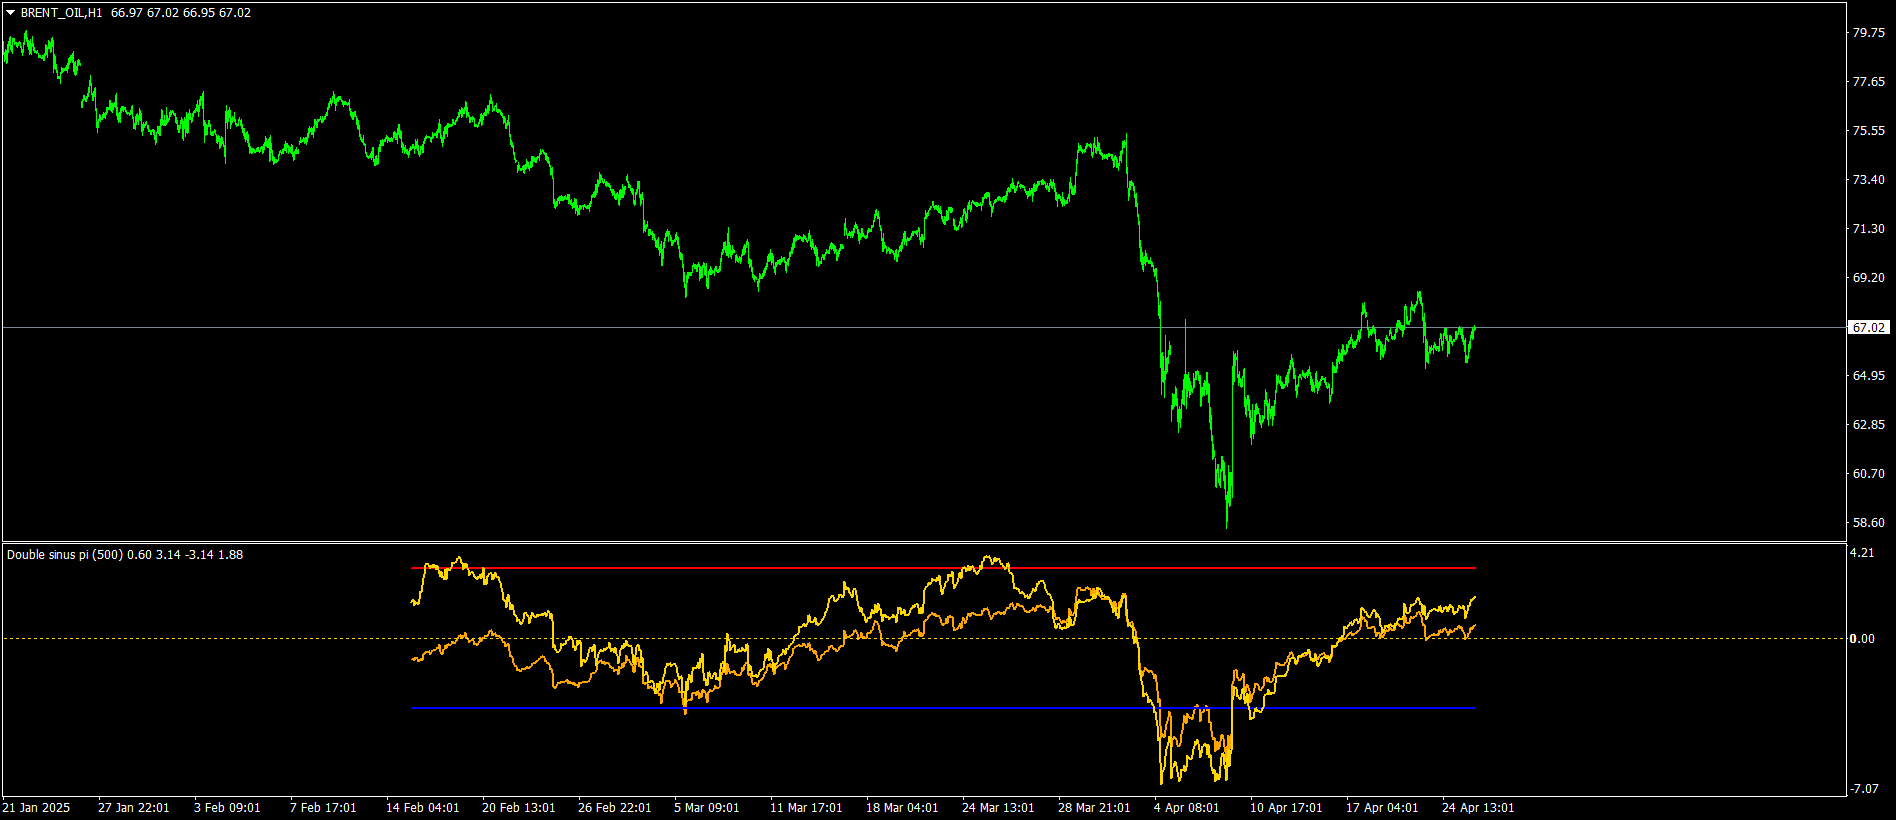Click the 20 Feb 13:01 time label
Image resolution: width=1896 pixels, height=820 pixels.
(x=518, y=808)
